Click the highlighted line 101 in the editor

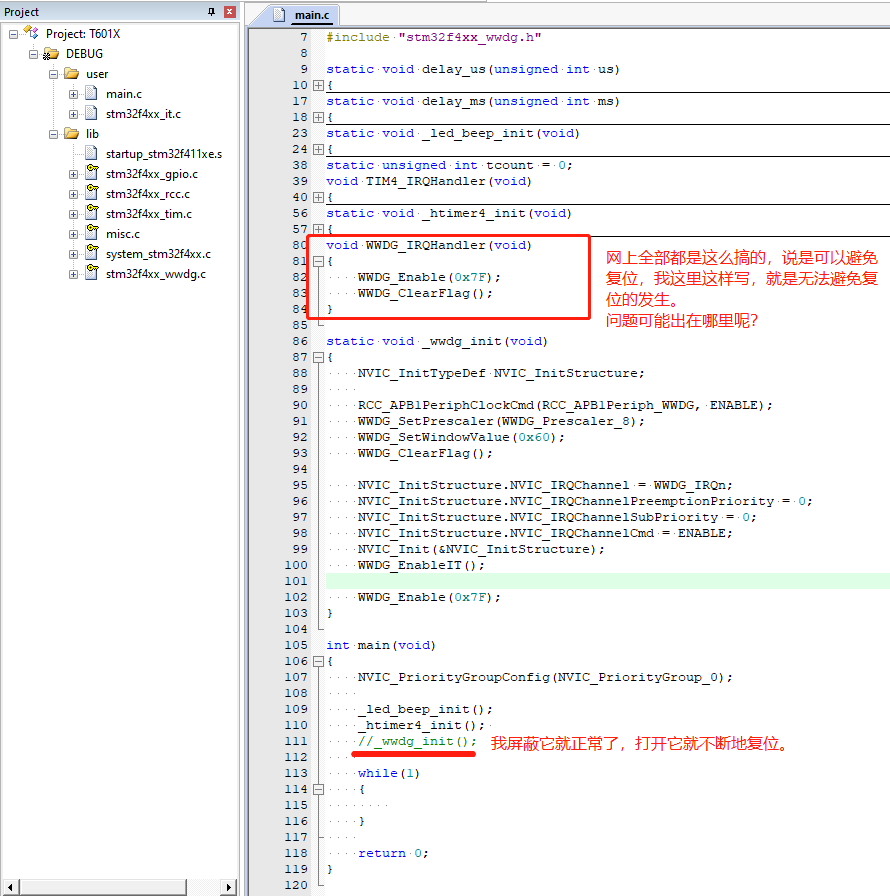pyautogui.click(x=500, y=581)
